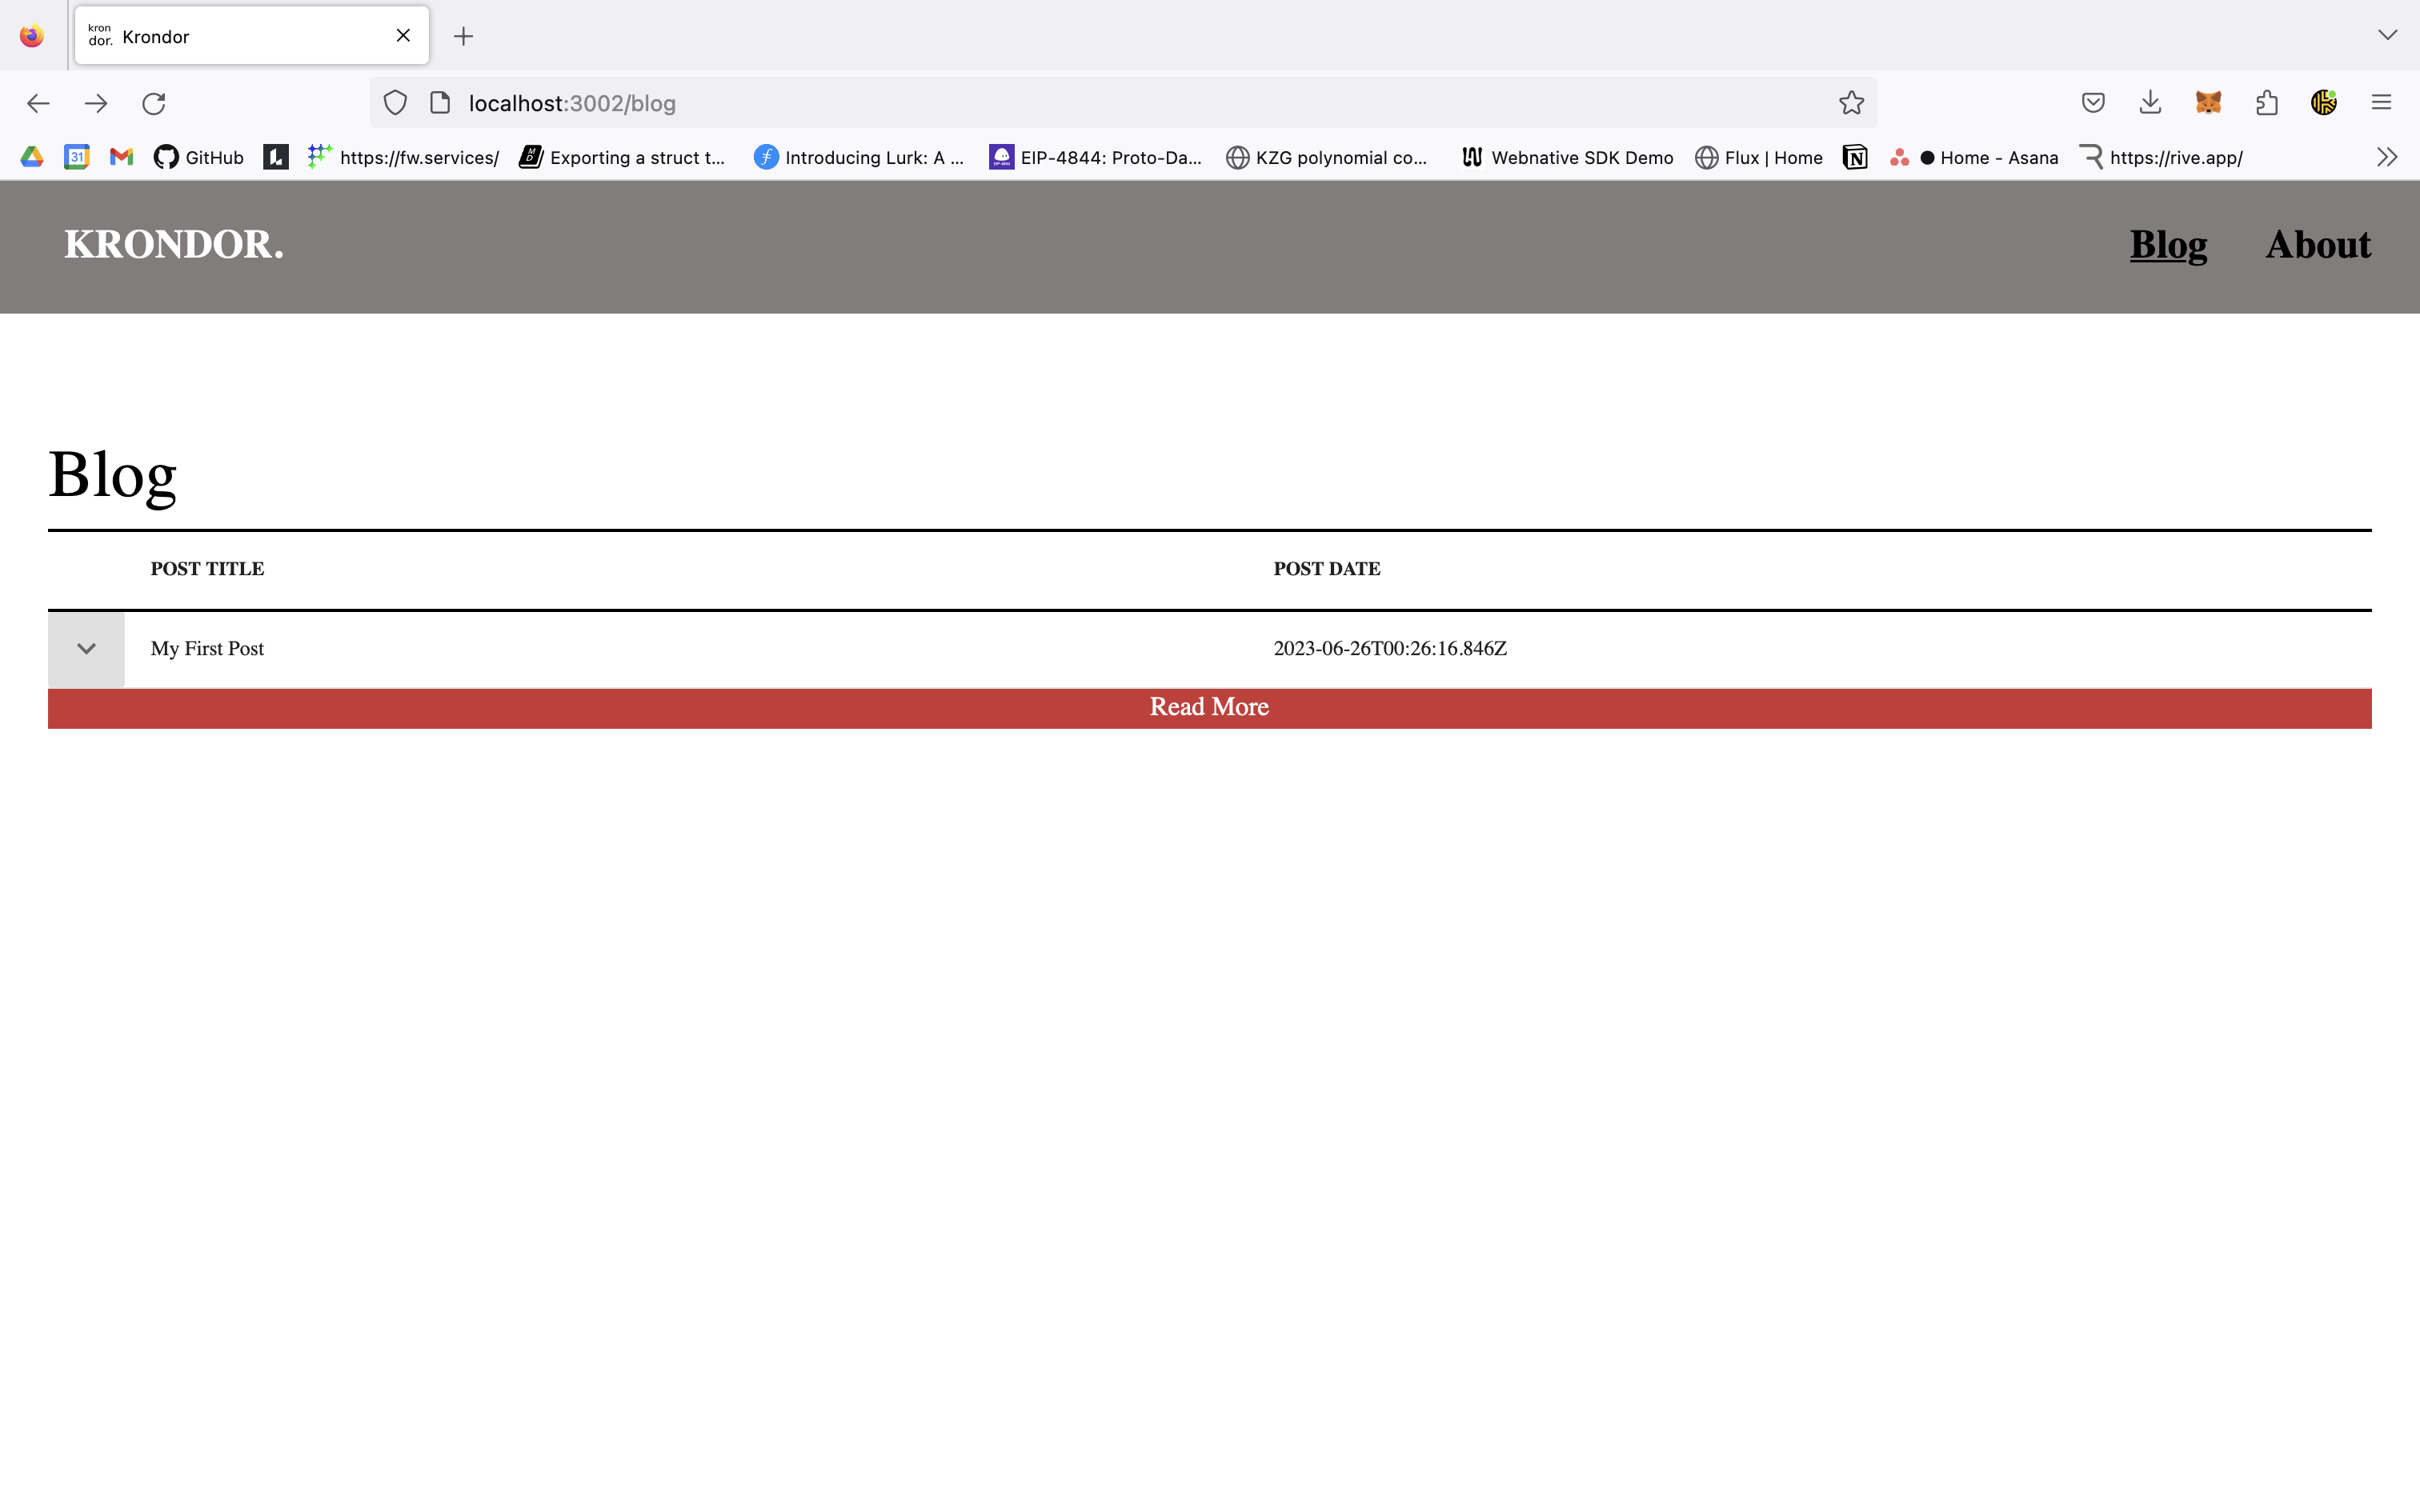This screenshot has width=2420, height=1512.
Task: Expand the My First Post row
Action: 86,649
